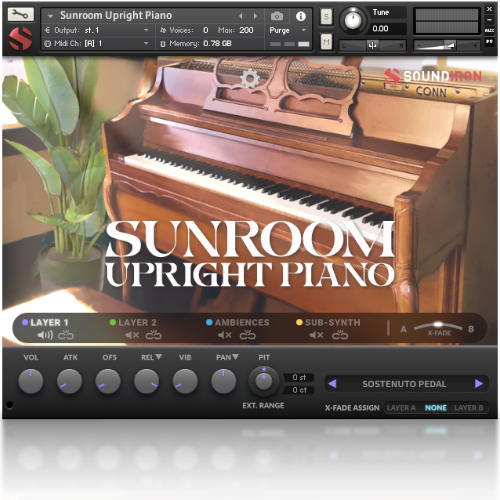Select the Layer 1 tab
Screen dimensions: 500x500
coord(45,322)
